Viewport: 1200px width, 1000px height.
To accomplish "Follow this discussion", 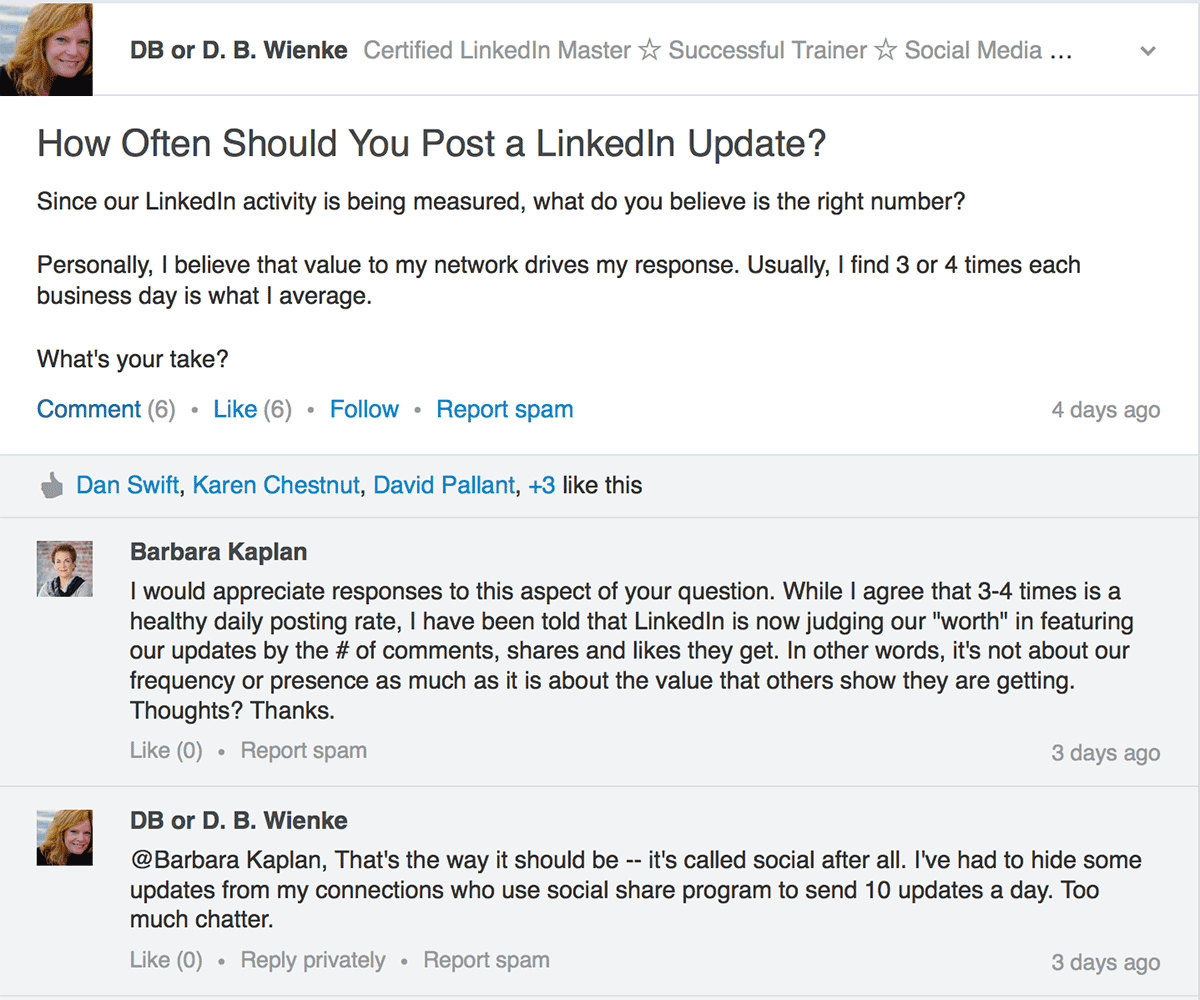I will (x=364, y=409).
